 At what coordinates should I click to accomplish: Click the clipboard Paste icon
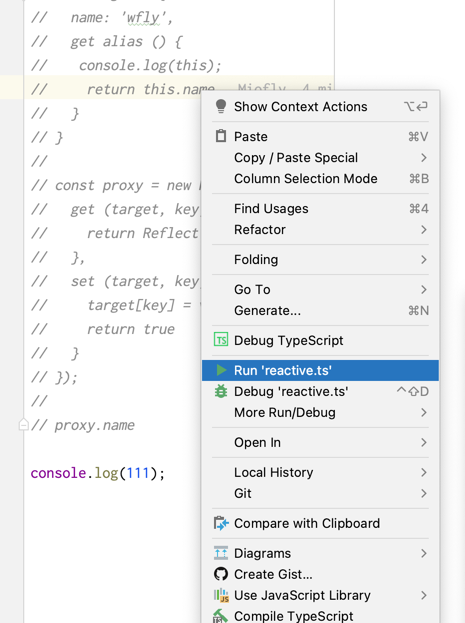click(x=221, y=136)
